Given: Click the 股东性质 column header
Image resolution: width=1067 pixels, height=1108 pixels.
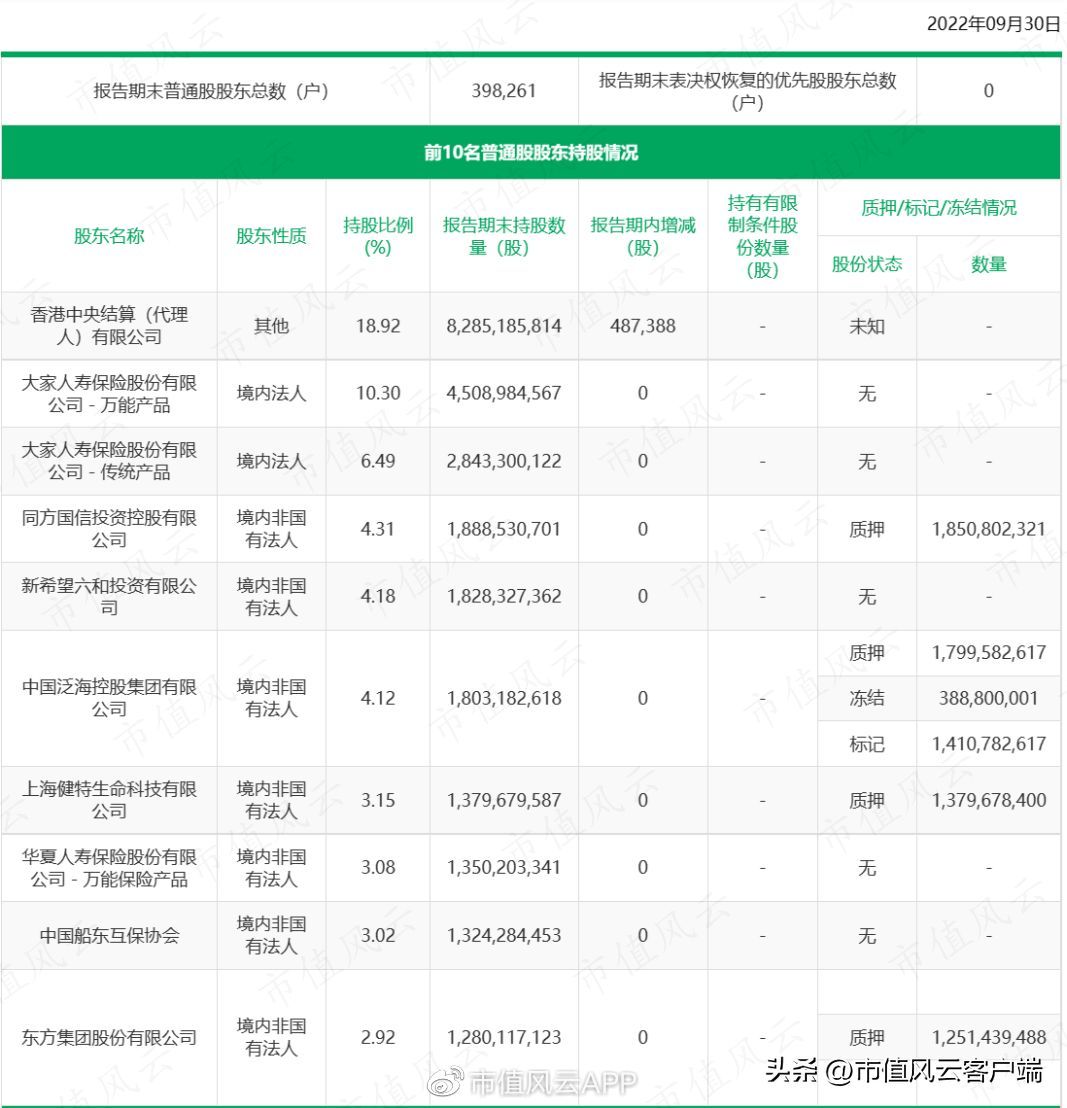Looking at the screenshot, I should 271,236.
